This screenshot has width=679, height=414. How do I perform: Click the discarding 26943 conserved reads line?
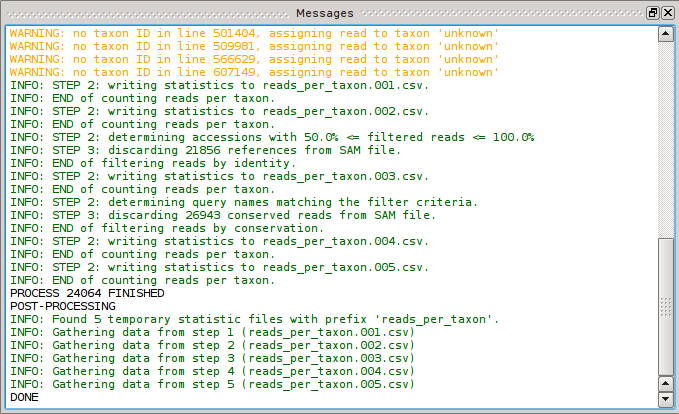coord(223,215)
